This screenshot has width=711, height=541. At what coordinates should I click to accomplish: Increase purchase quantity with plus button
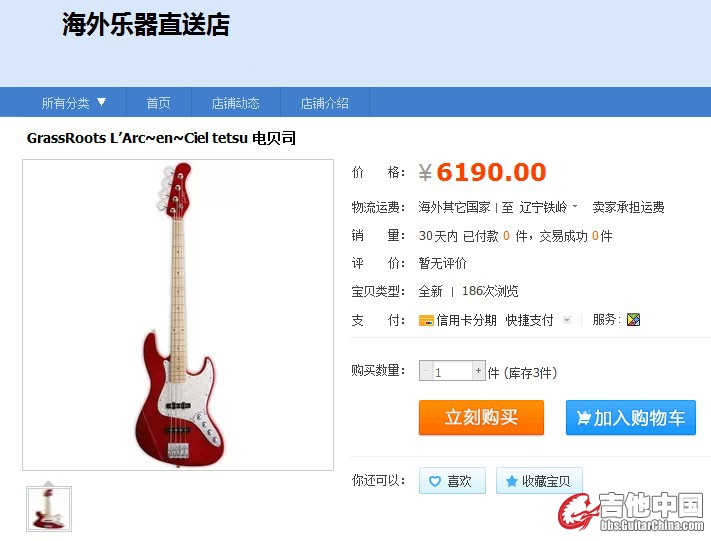[478, 371]
